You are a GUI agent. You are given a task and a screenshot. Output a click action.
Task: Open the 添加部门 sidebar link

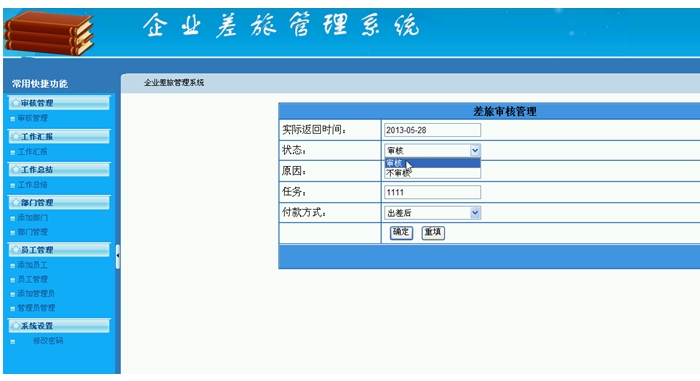pyautogui.click(x=33, y=218)
